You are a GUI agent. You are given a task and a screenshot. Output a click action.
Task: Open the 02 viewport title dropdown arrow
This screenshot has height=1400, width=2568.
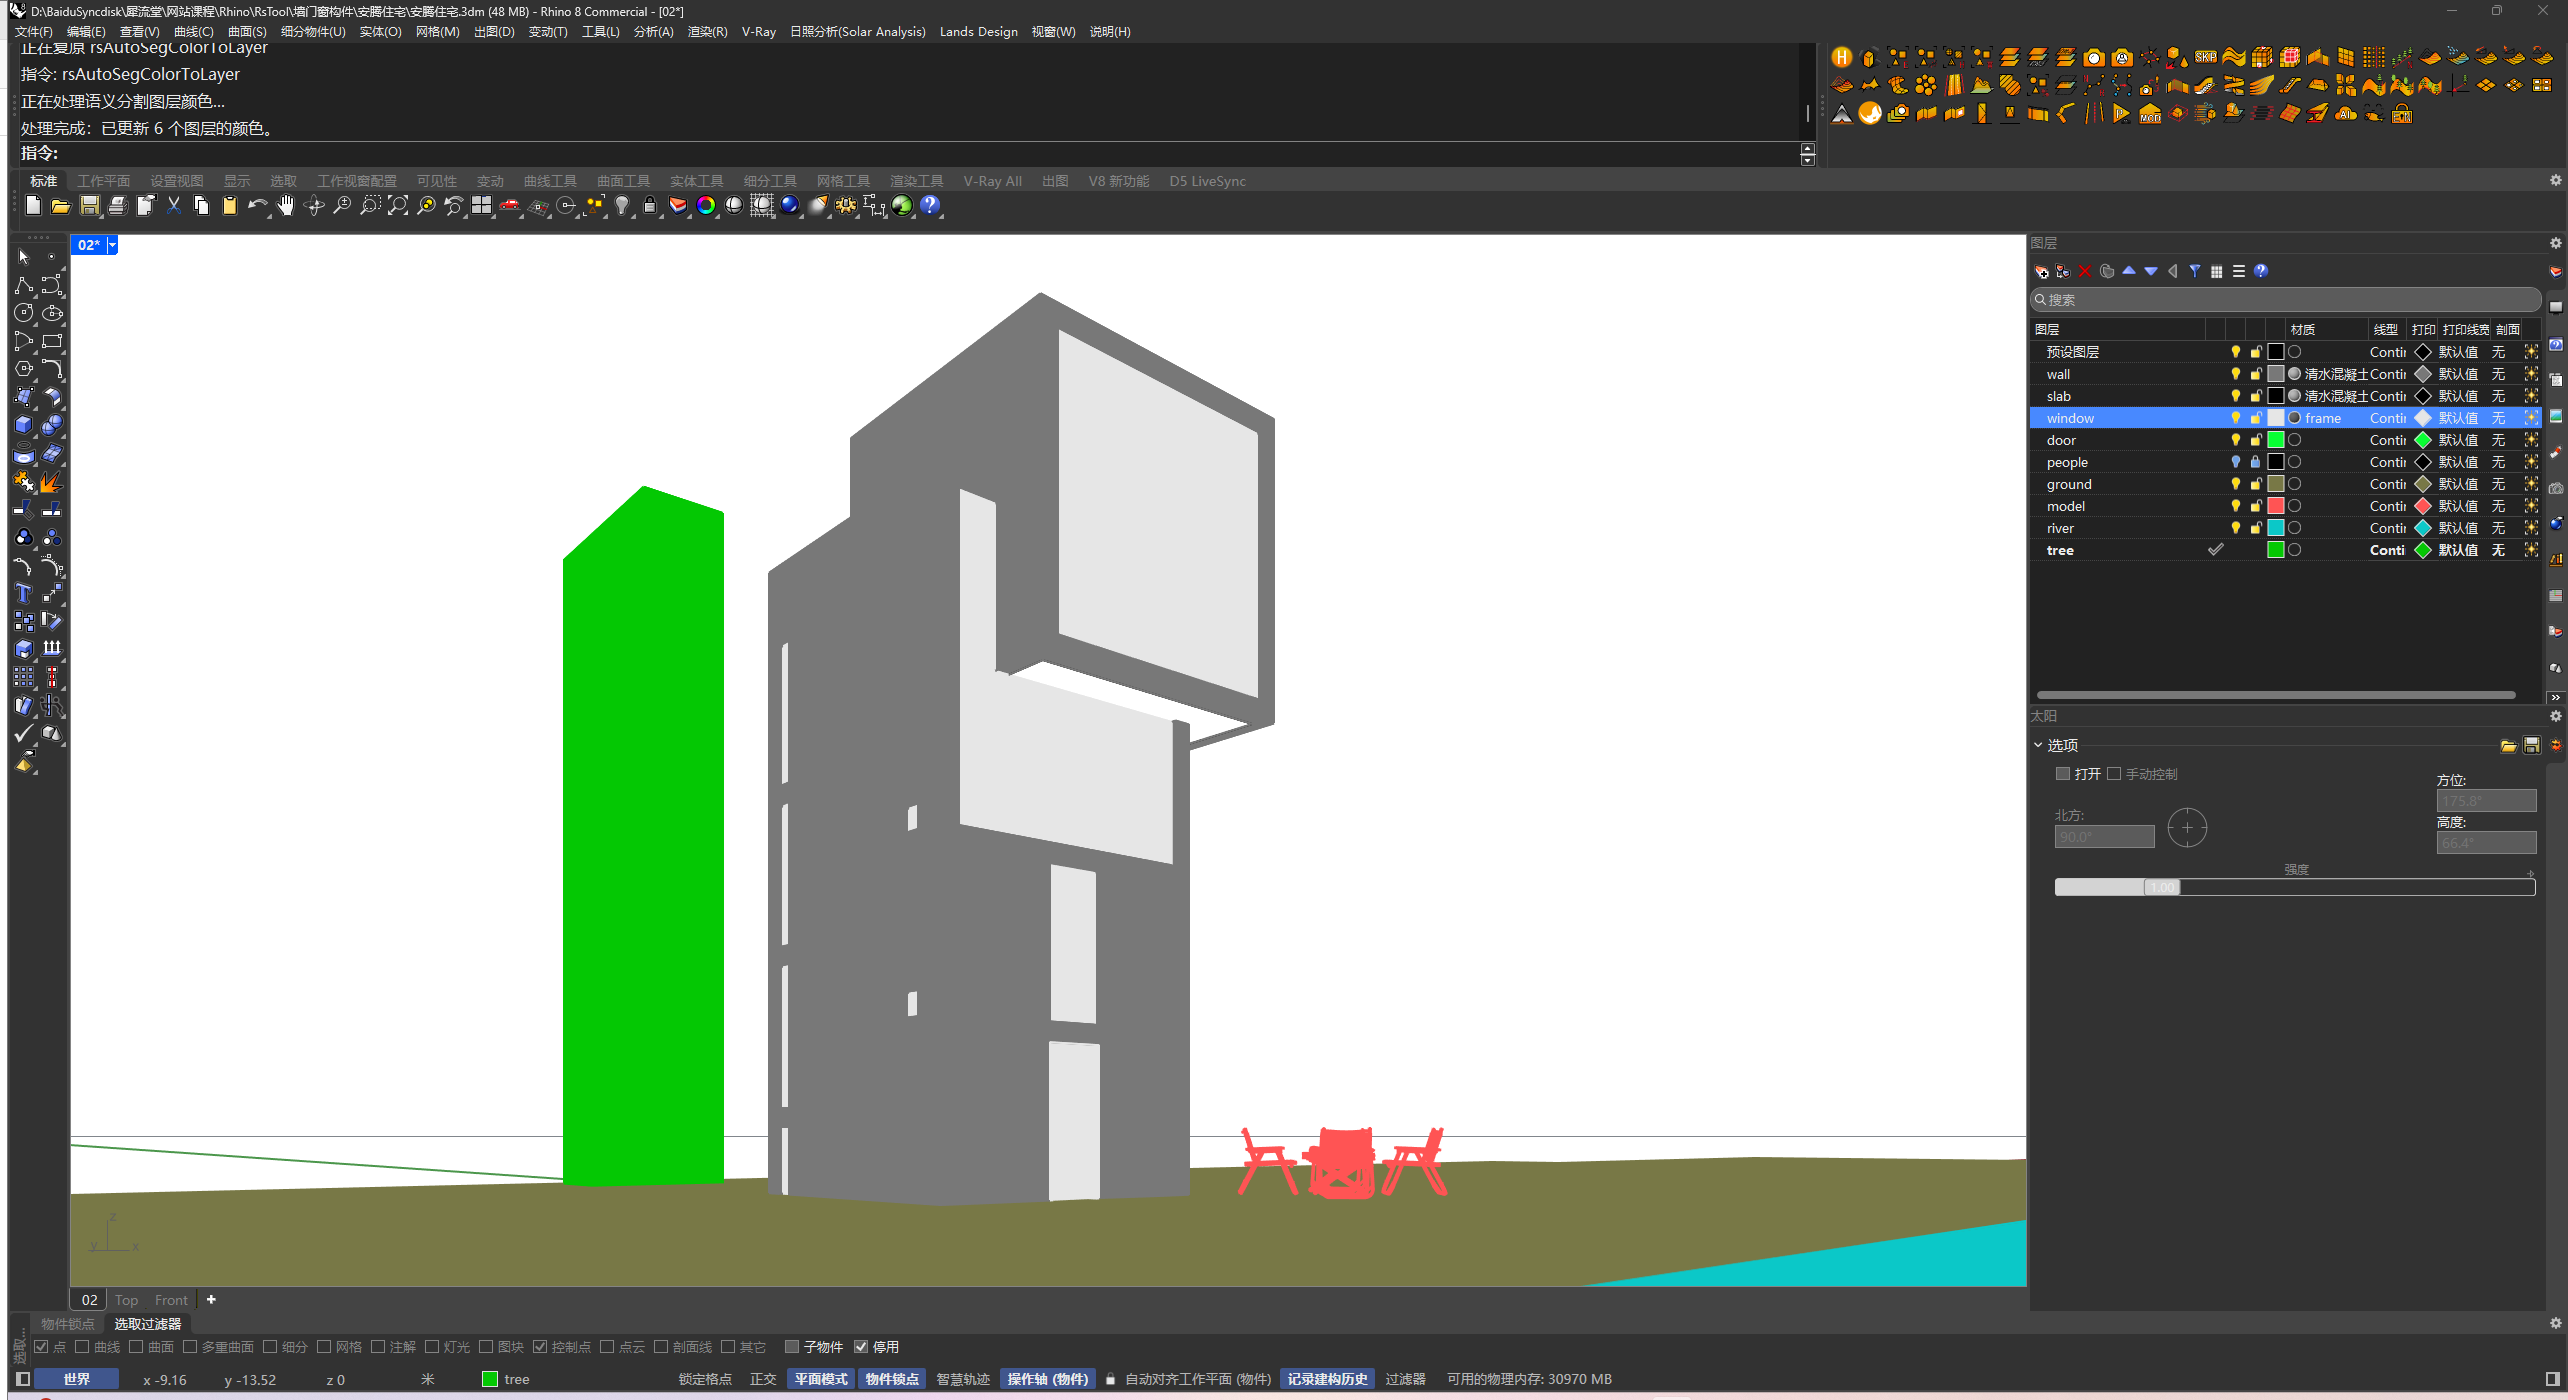pyautogui.click(x=113, y=245)
